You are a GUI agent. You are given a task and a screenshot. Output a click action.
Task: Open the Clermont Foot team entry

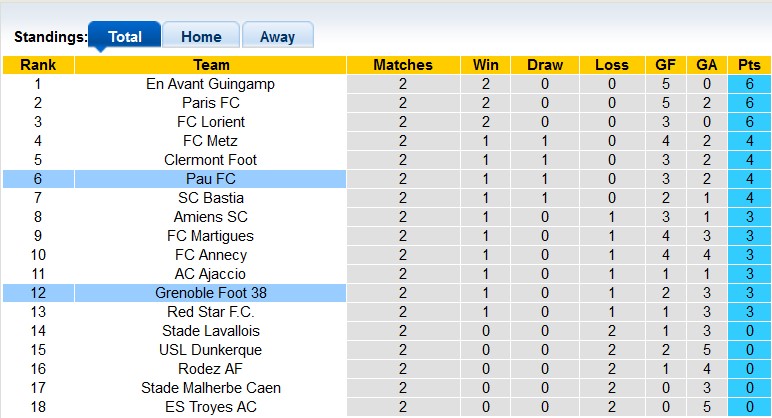pyautogui.click(x=210, y=160)
